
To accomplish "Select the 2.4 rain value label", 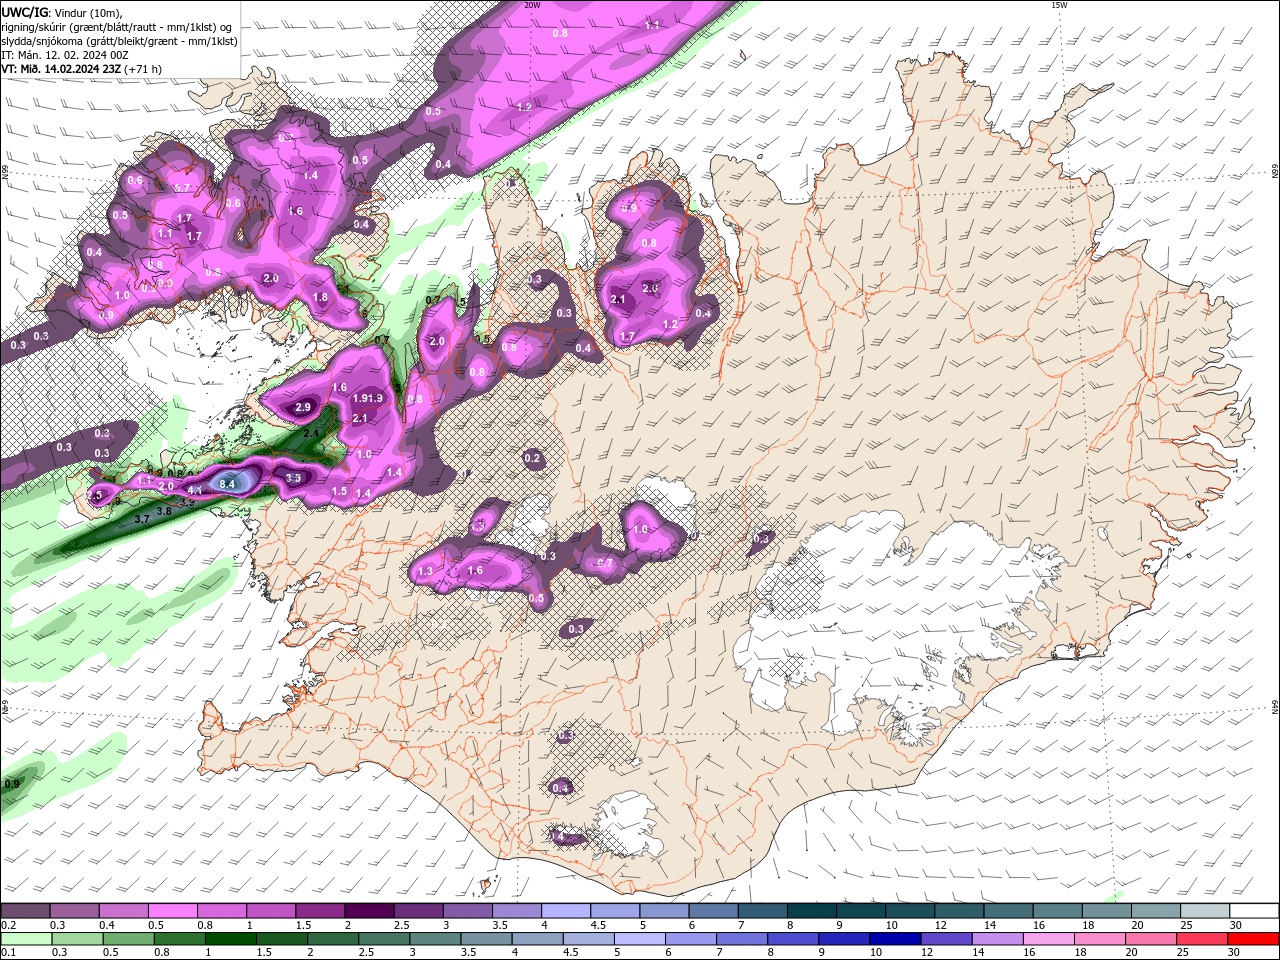I will pyautogui.click(x=311, y=433).
